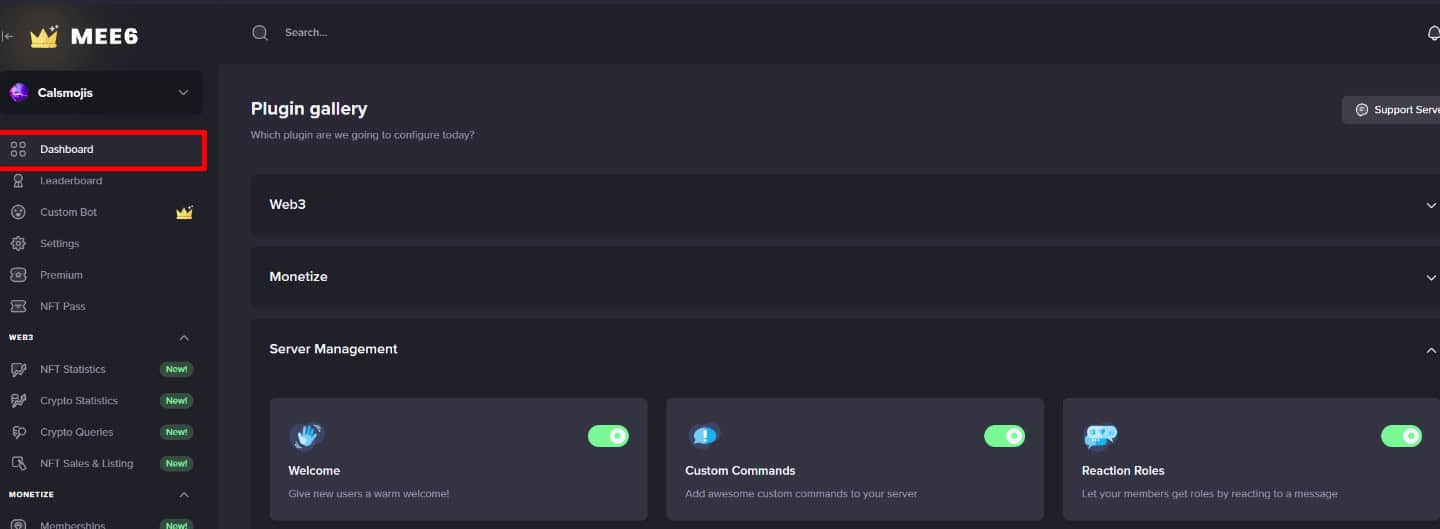Click the Leaderboard medal icon
Image resolution: width=1440 pixels, height=529 pixels.
pos(18,181)
